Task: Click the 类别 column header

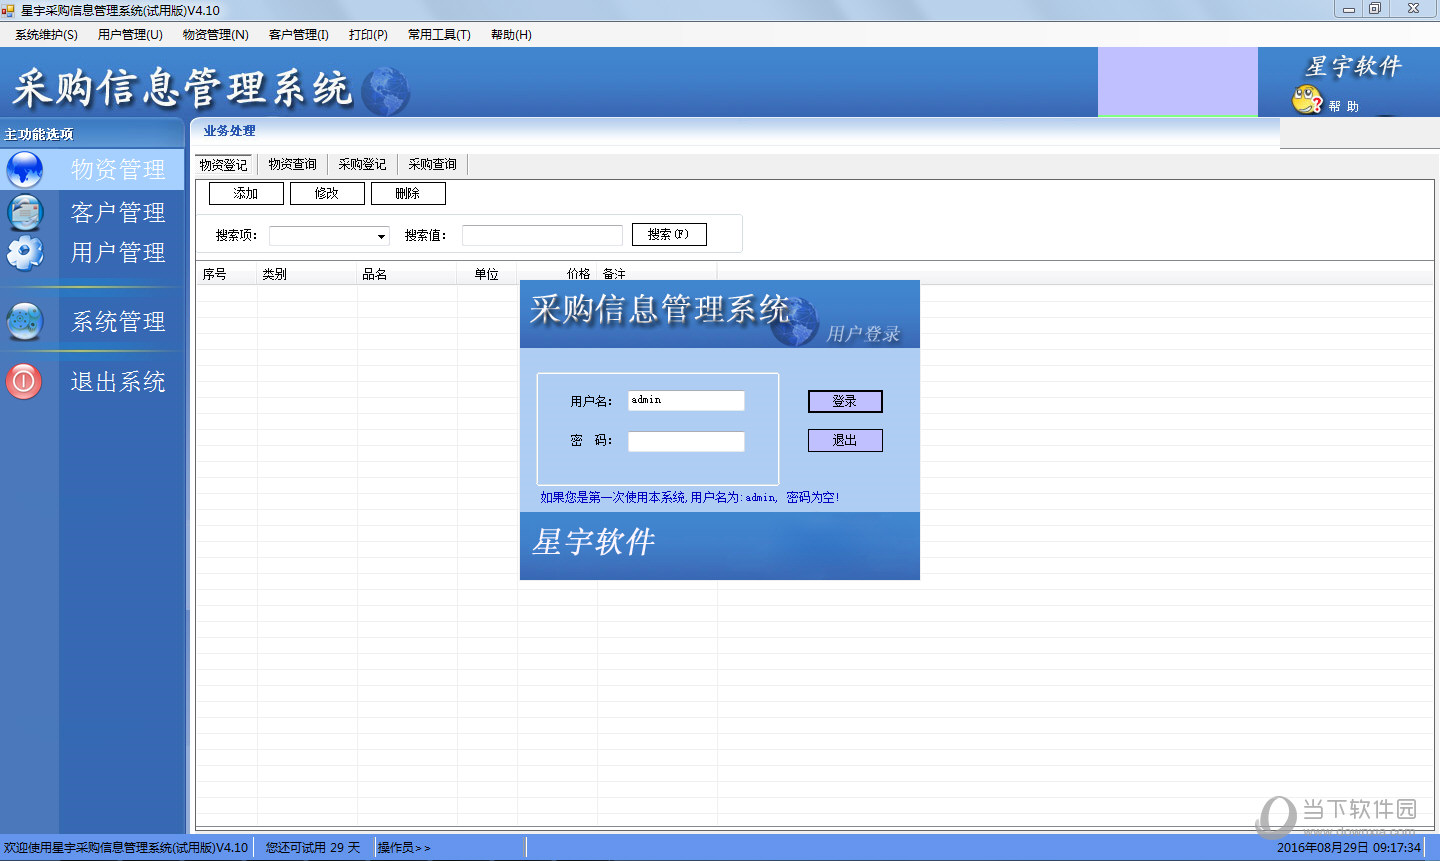Action: [307, 274]
